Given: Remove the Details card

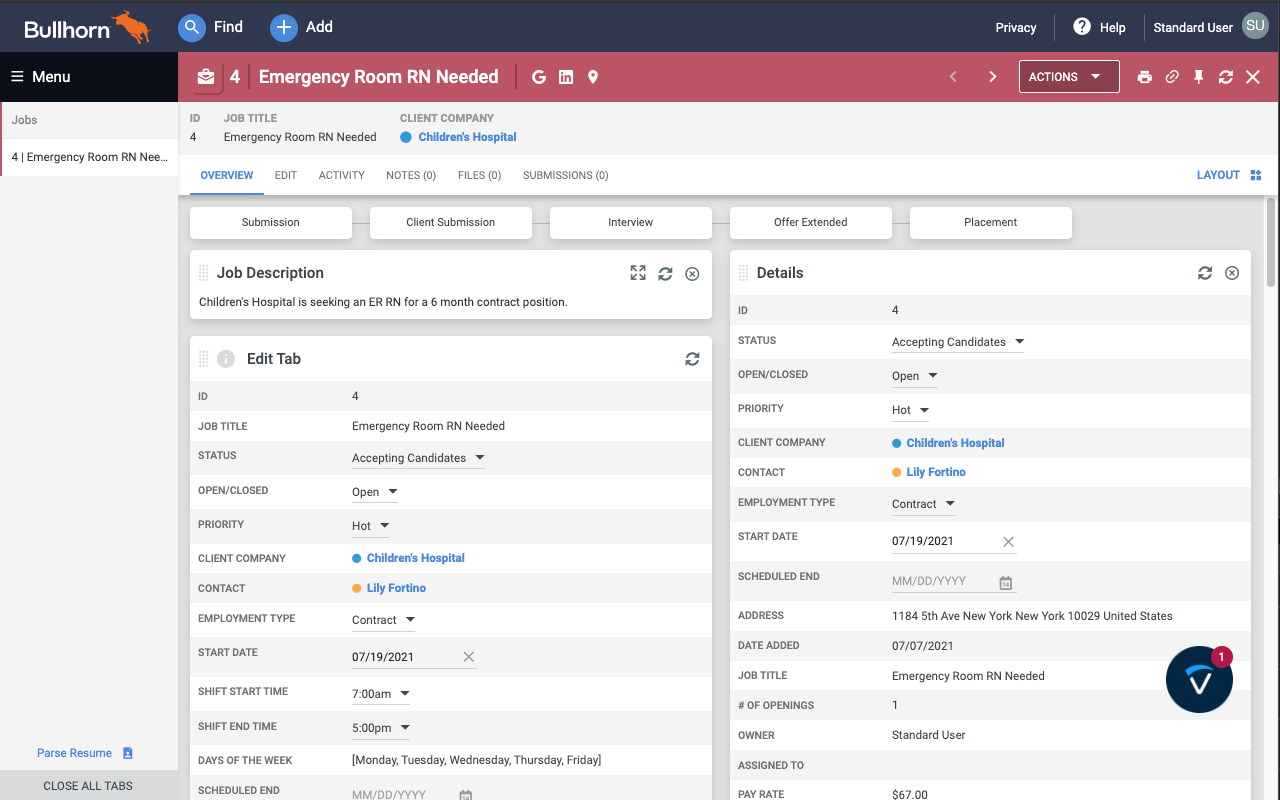Looking at the screenshot, I should coord(1232,273).
